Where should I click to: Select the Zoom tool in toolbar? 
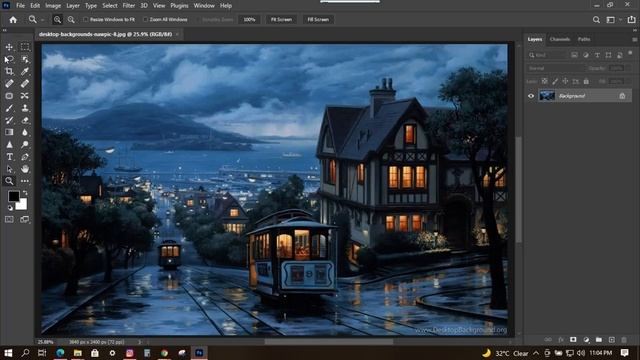[x=9, y=181]
